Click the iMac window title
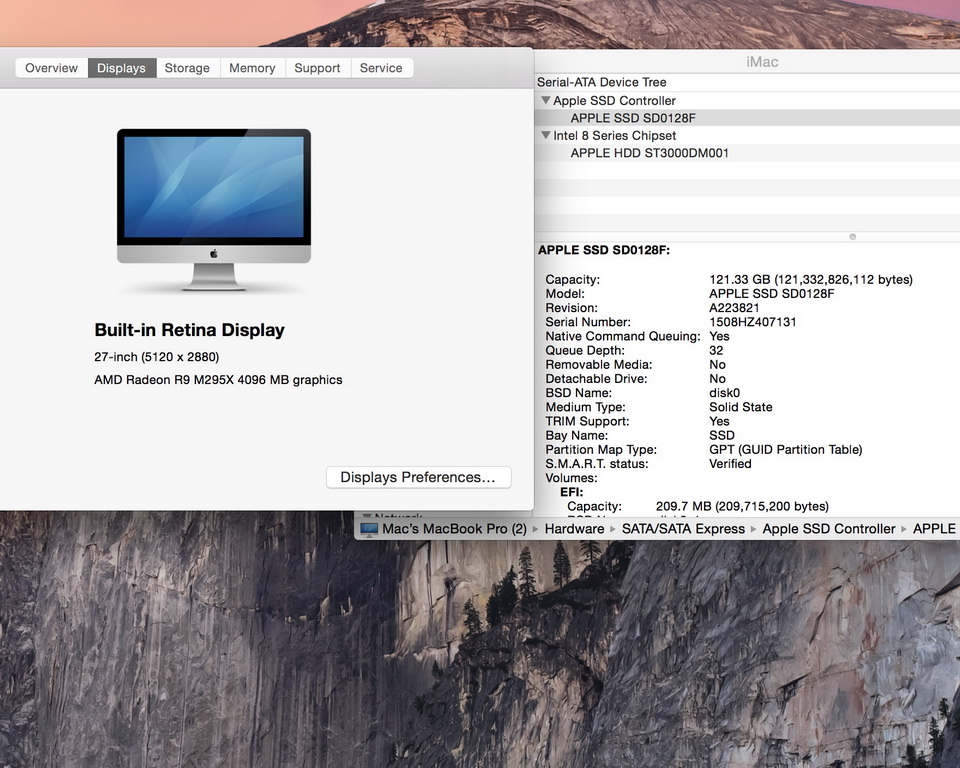This screenshot has width=960, height=768. pos(762,62)
